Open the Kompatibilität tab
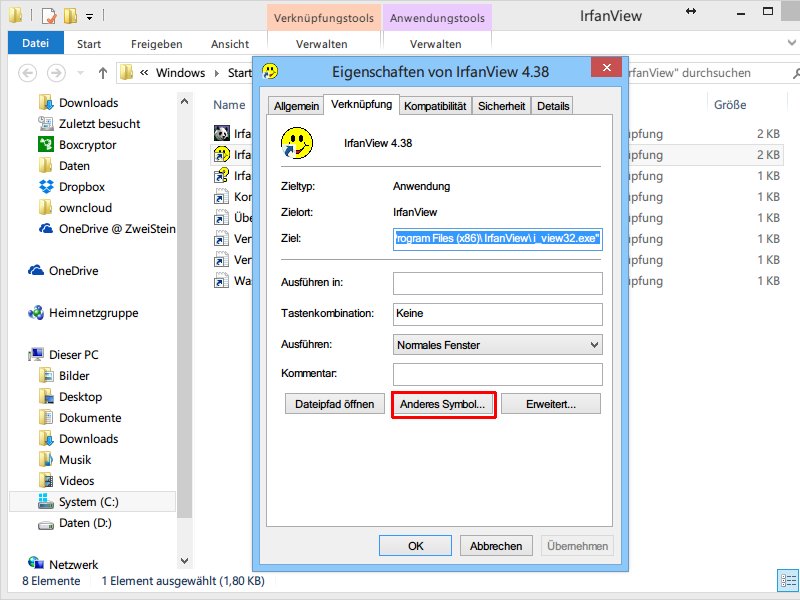Viewport: 800px width, 600px height. pos(435,106)
